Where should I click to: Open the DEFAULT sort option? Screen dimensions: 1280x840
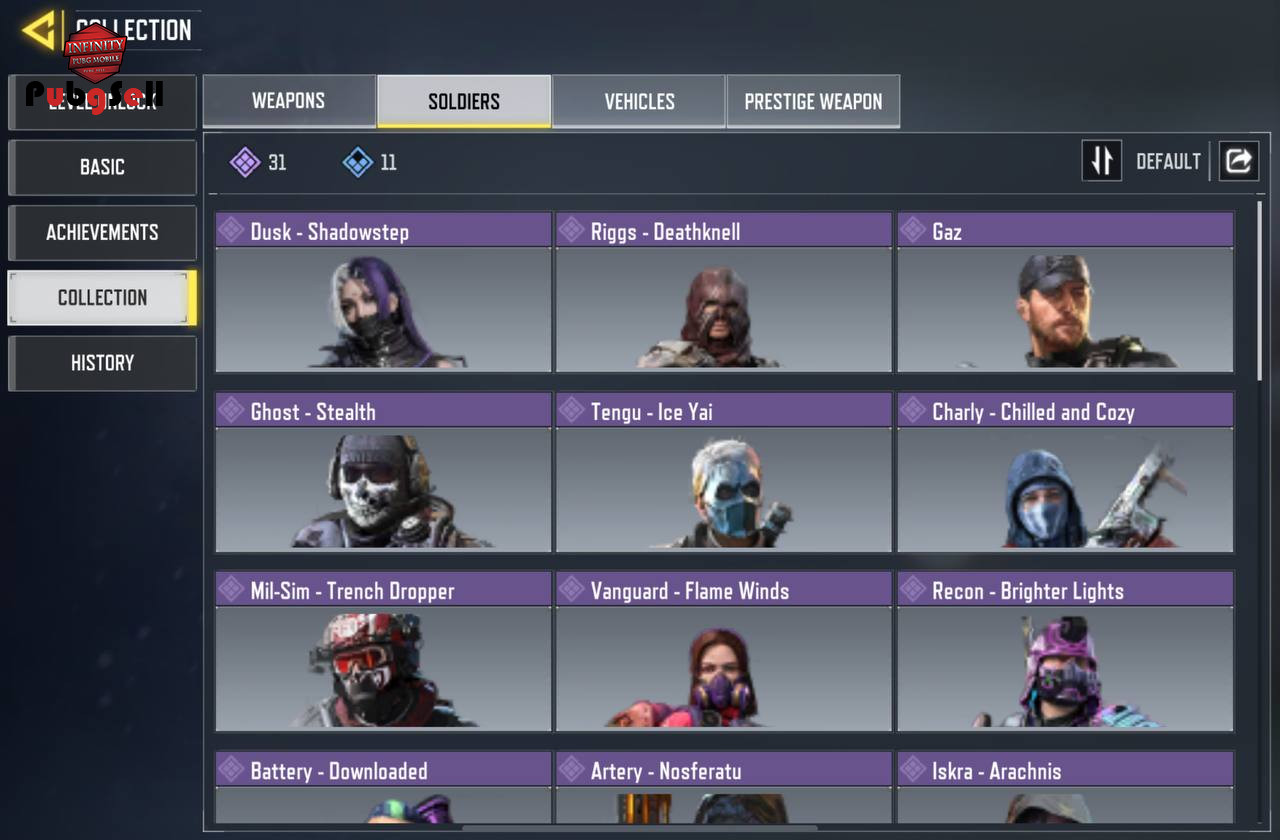pos(1168,162)
